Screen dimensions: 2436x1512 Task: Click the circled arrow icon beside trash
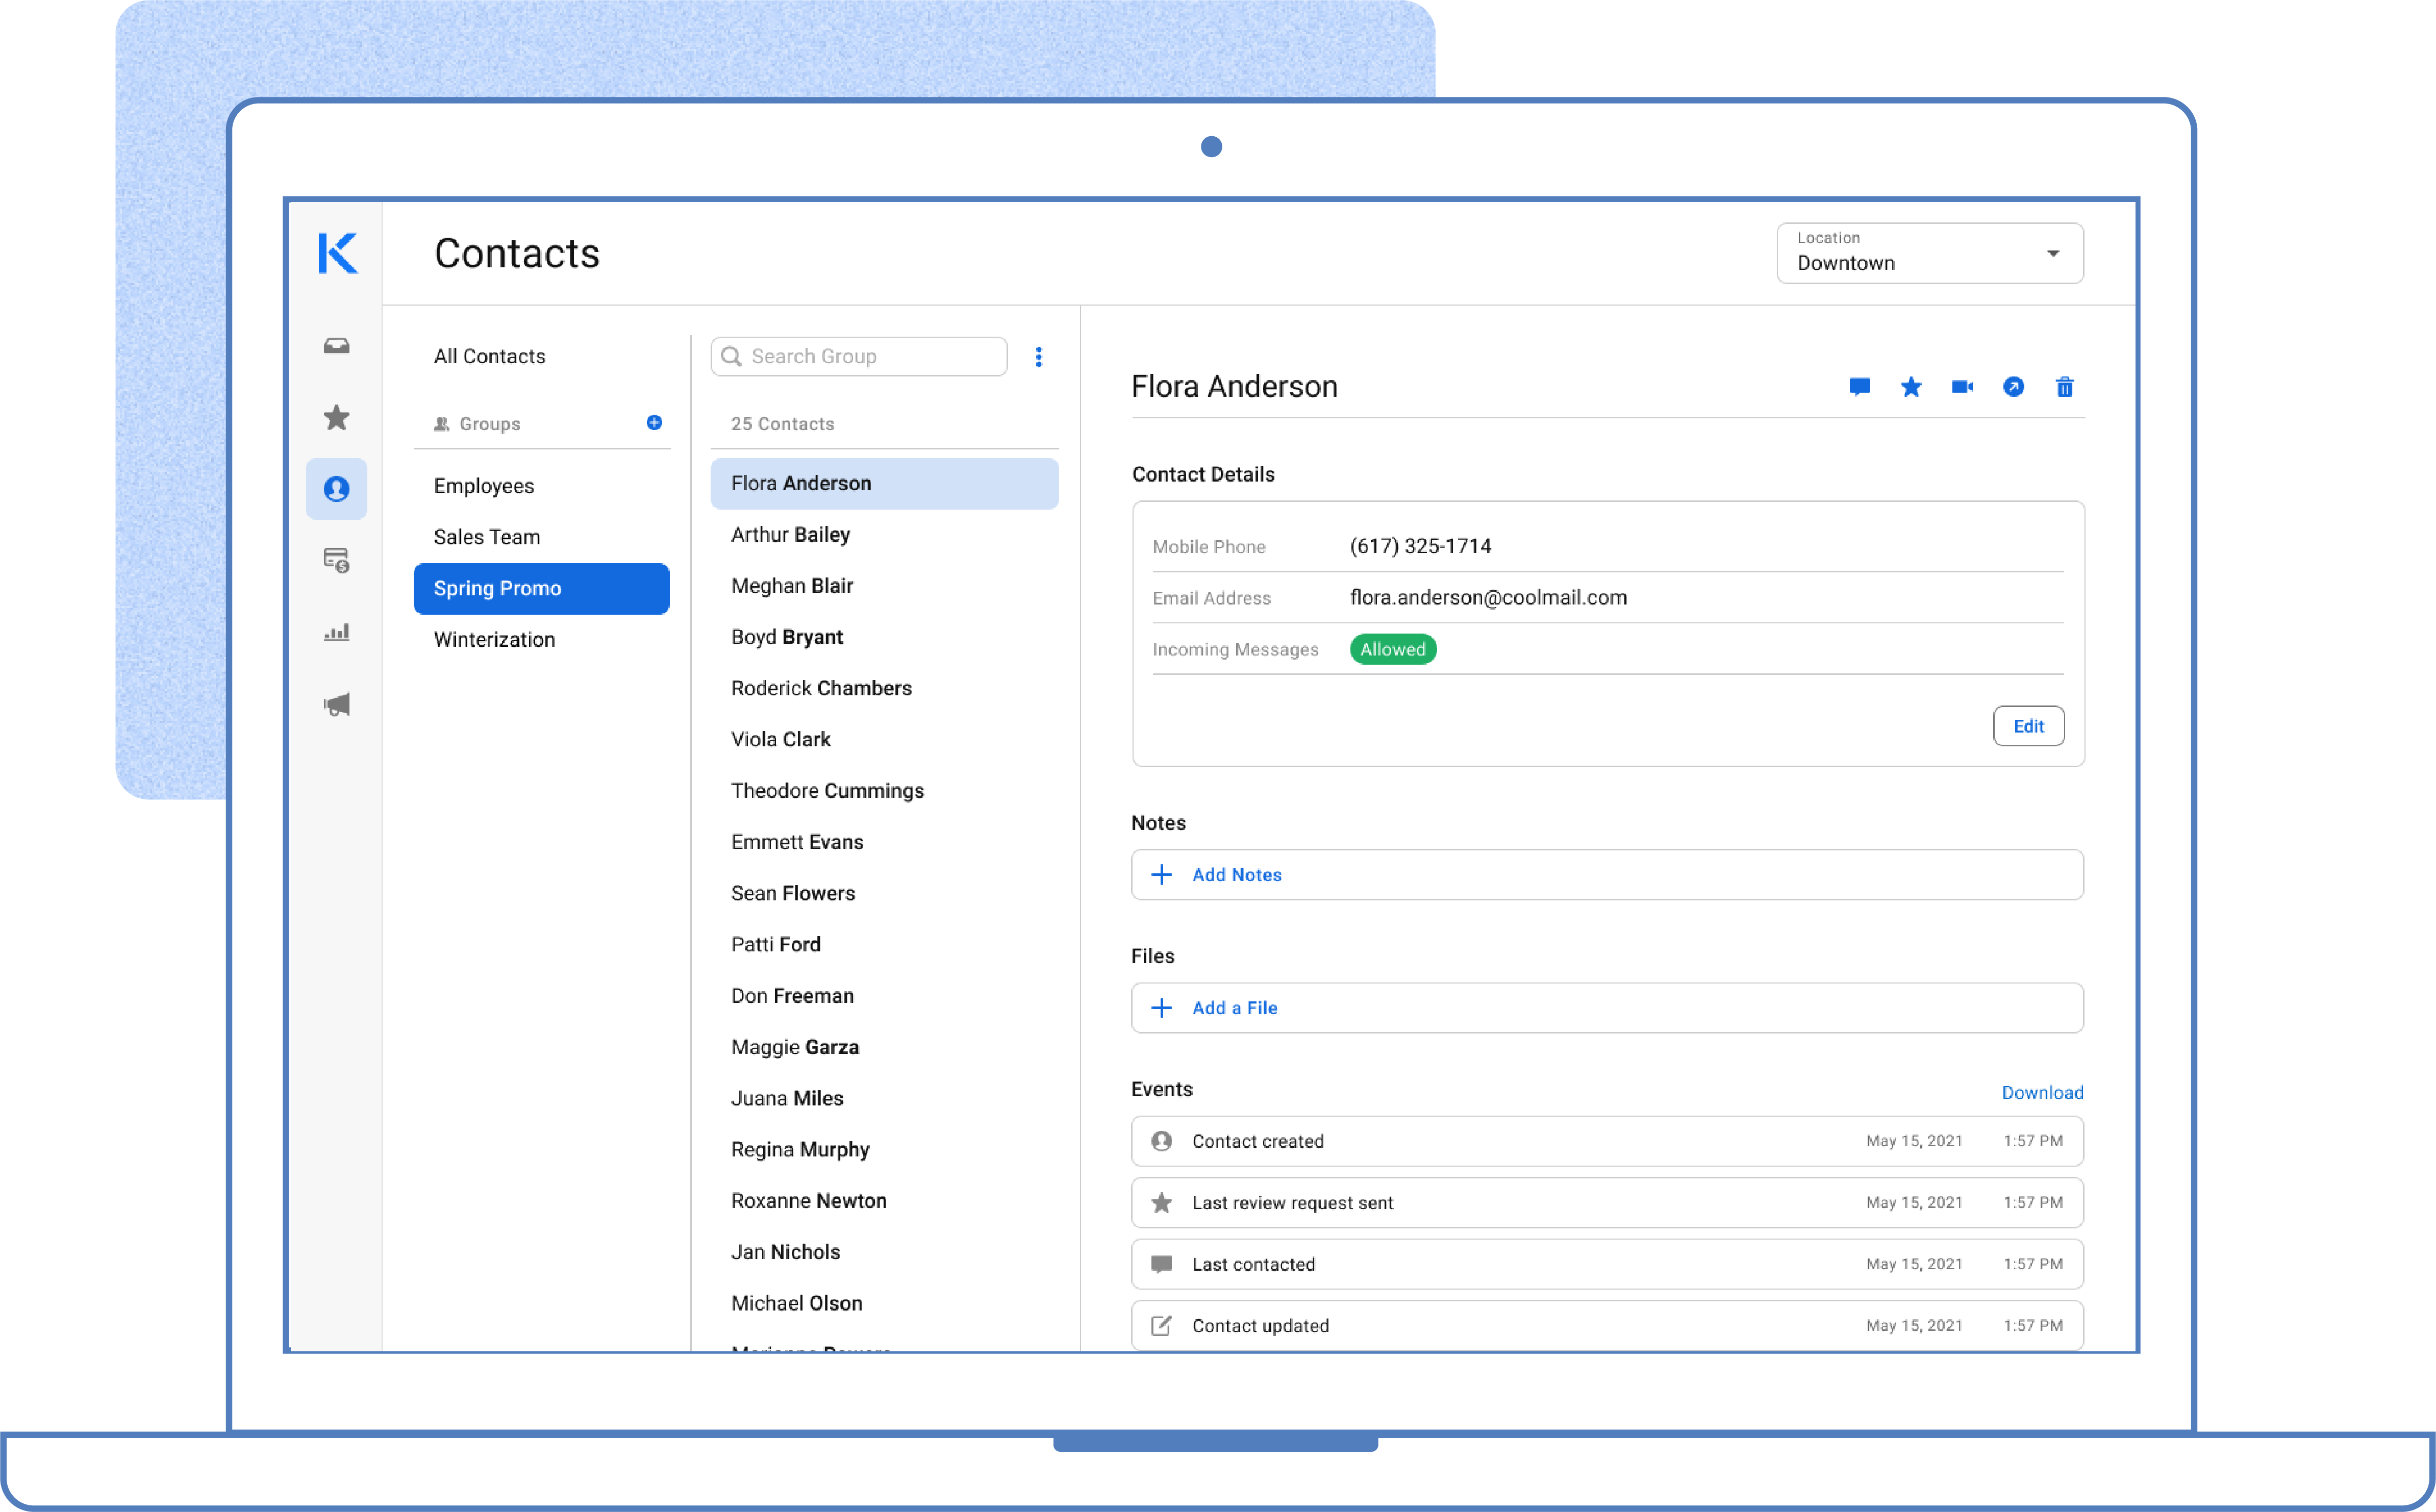click(2014, 387)
